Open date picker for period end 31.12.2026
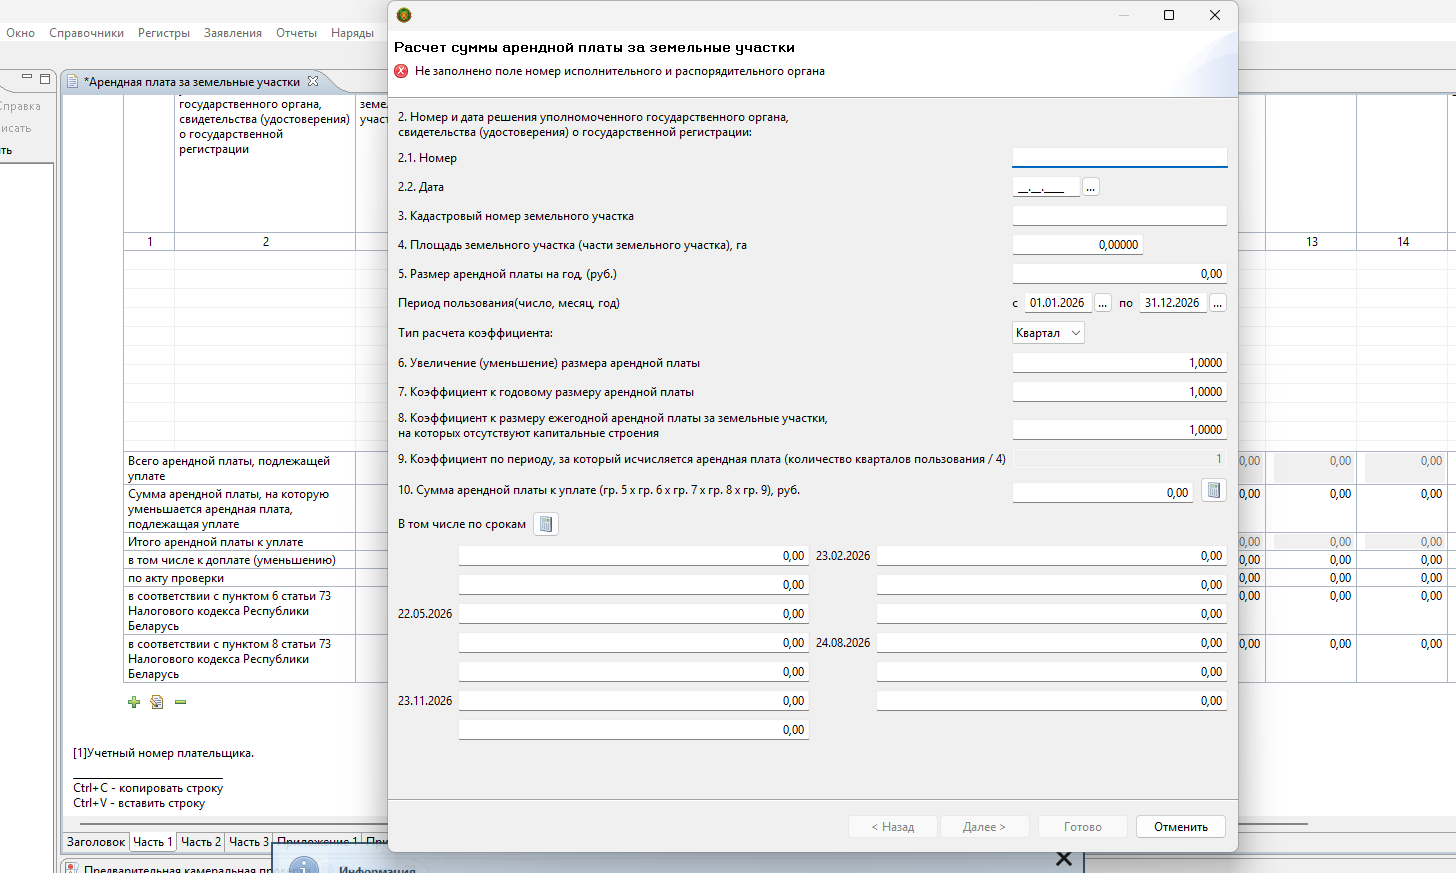Screen dimensions: 1456x873 [1218, 303]
